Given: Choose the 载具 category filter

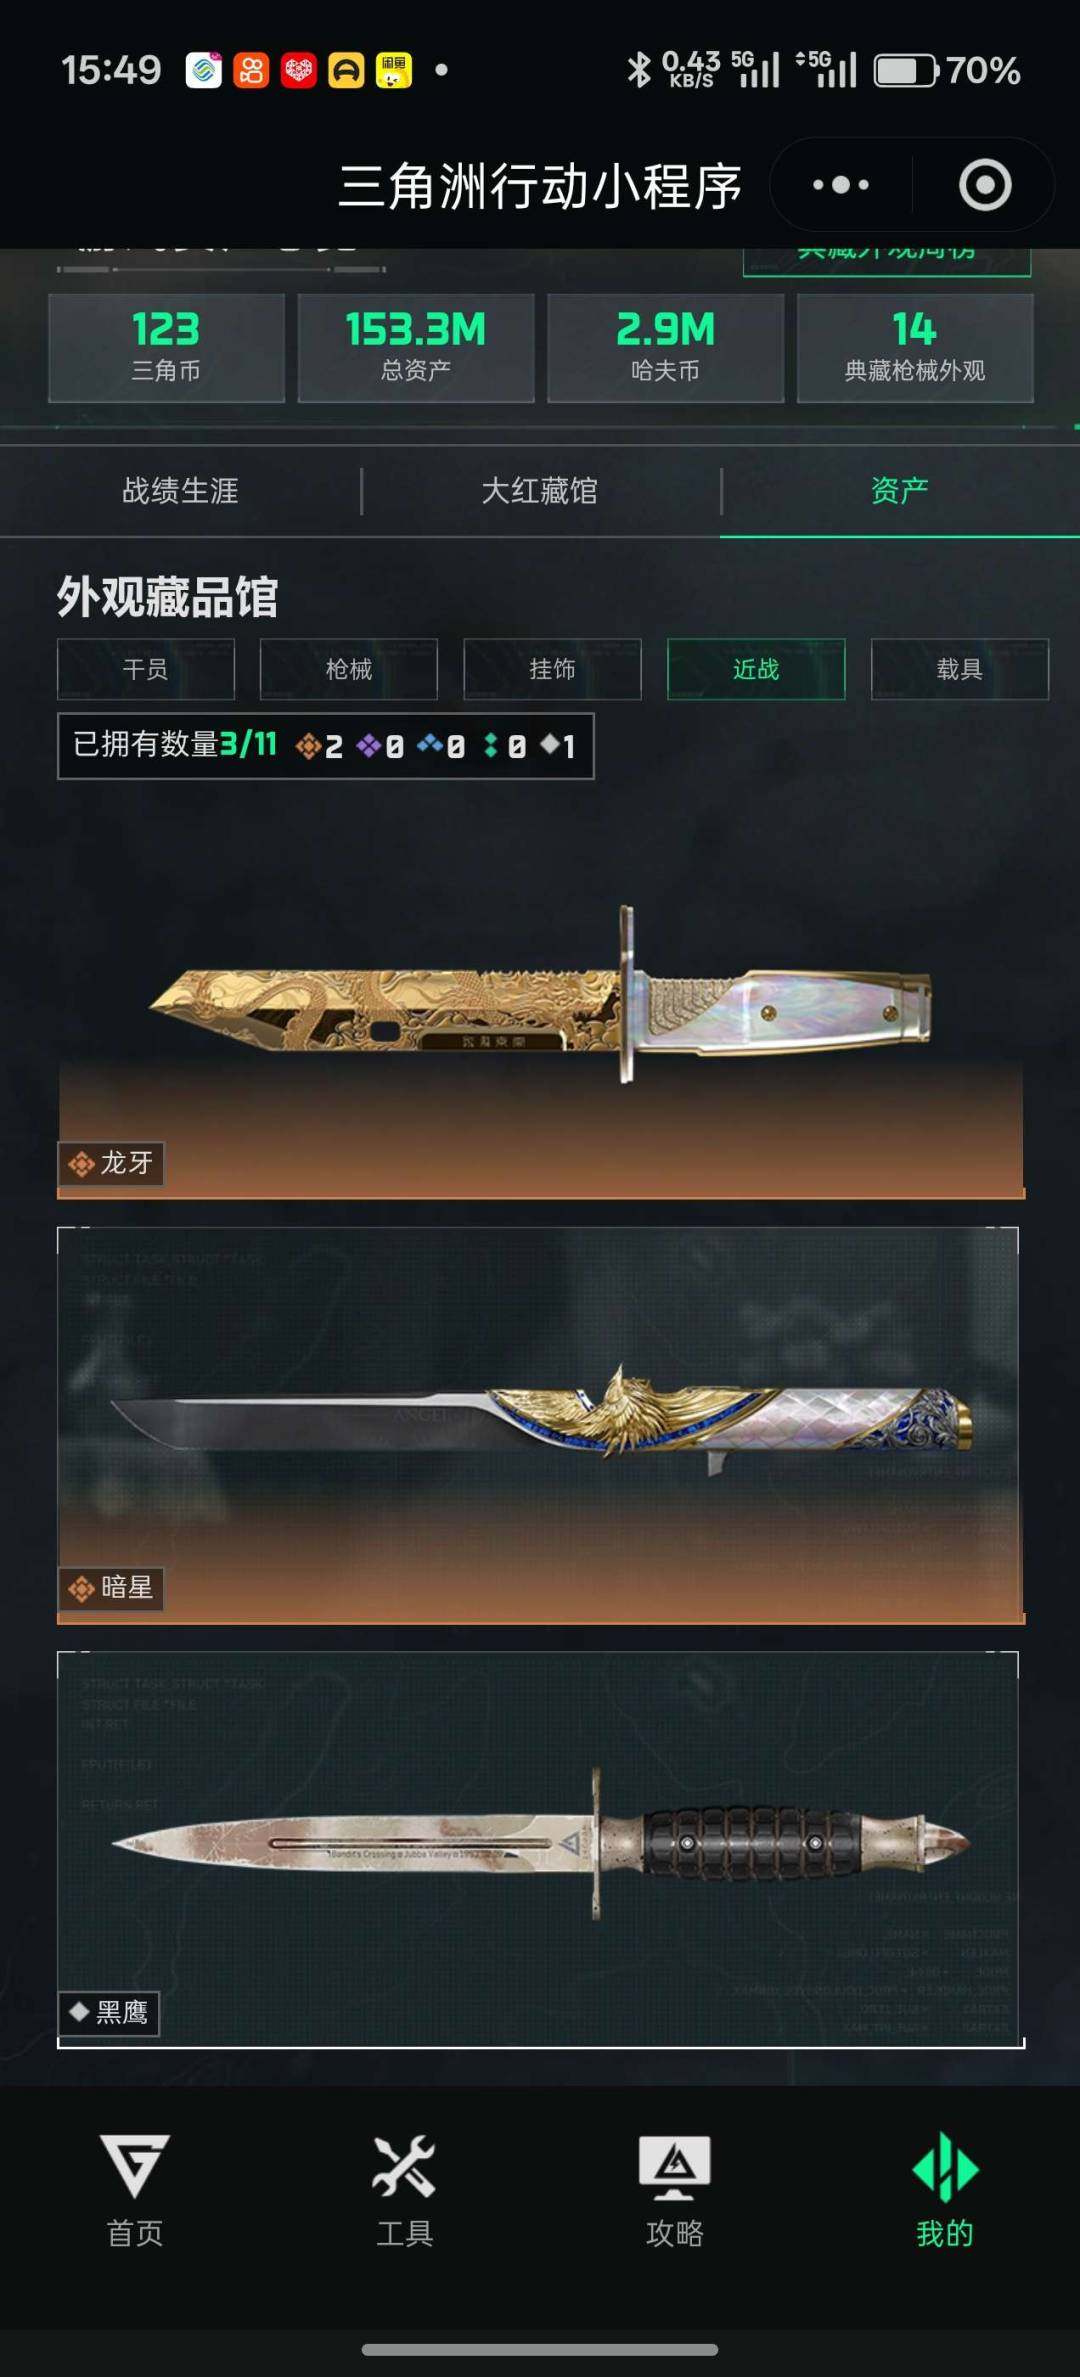Looking at the screenshot, I should 960,669.
